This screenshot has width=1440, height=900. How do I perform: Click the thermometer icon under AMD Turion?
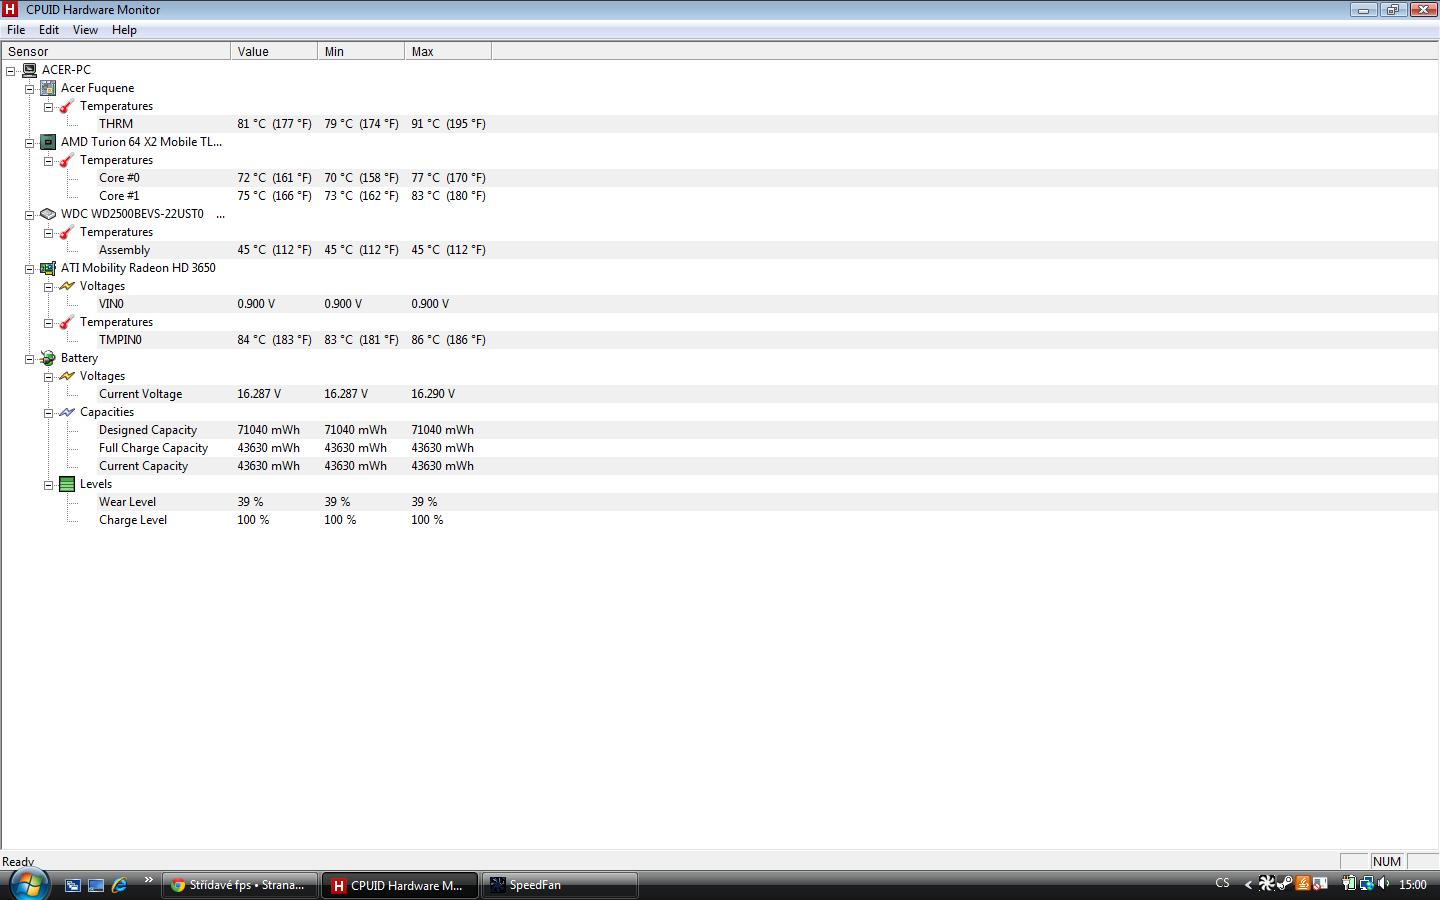pos(67,160)
